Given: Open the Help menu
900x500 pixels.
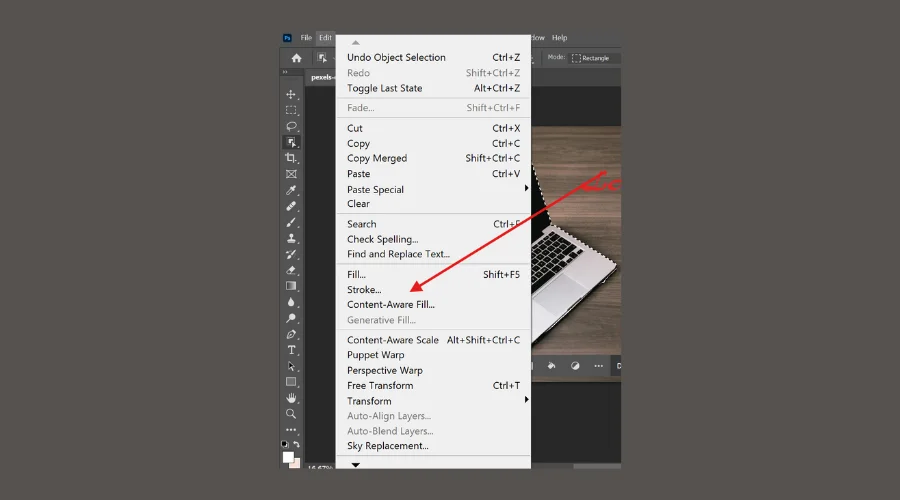Looking at the screenshot, I should click(560, 38).
